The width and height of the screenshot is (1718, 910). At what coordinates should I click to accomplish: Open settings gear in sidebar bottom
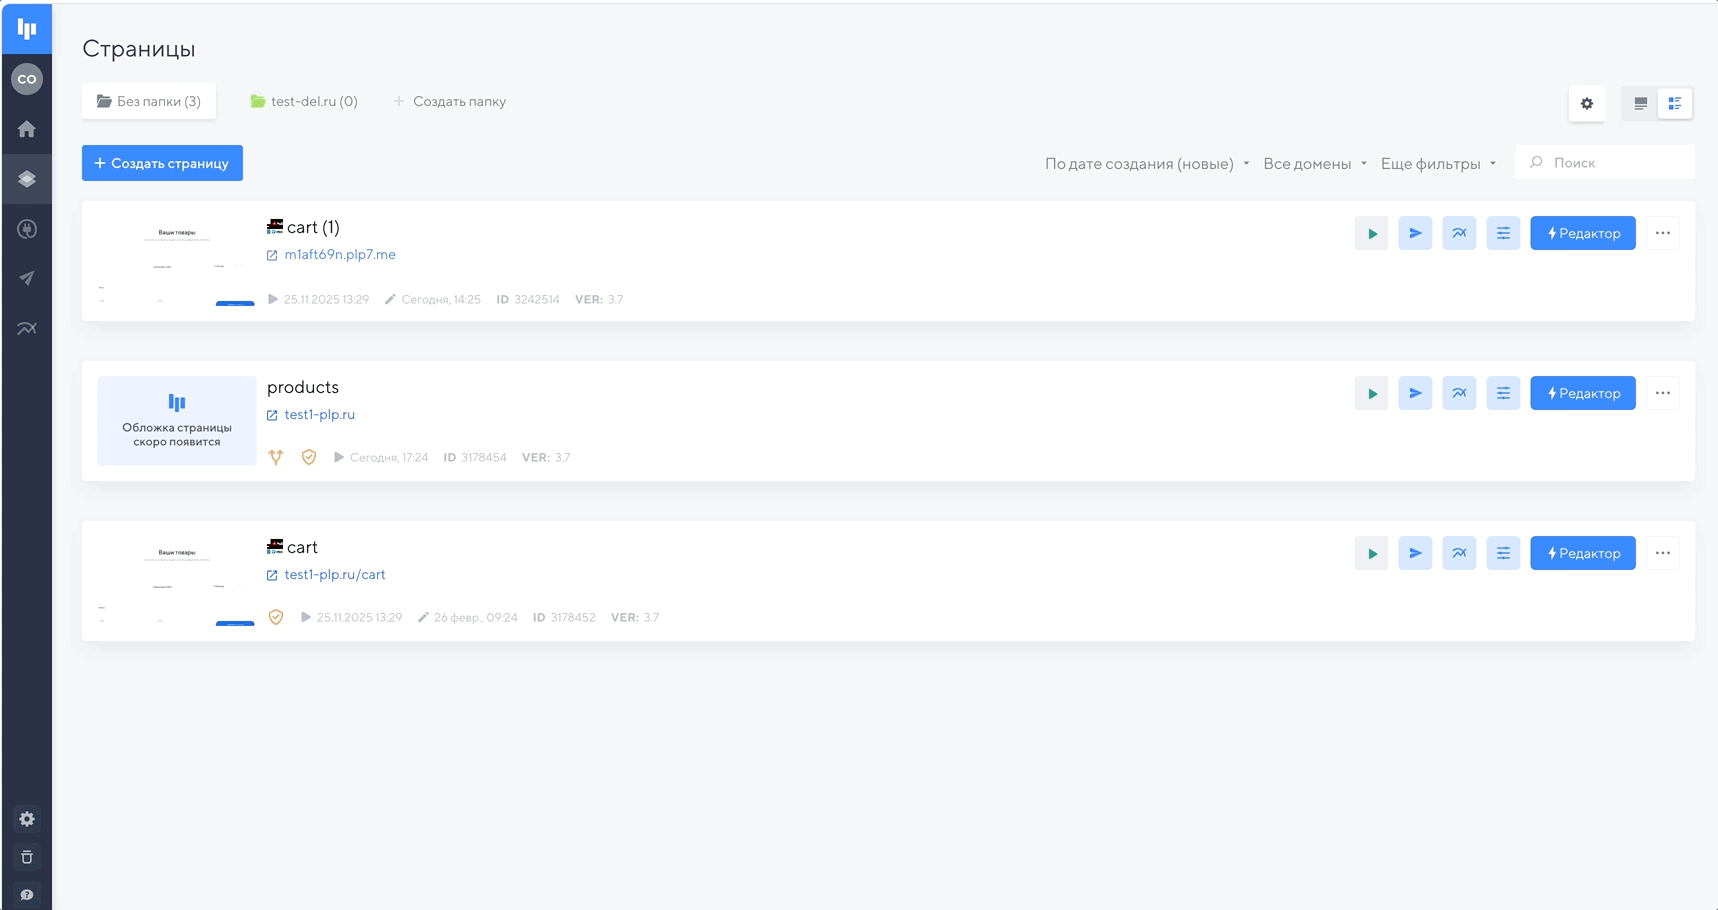27,819
